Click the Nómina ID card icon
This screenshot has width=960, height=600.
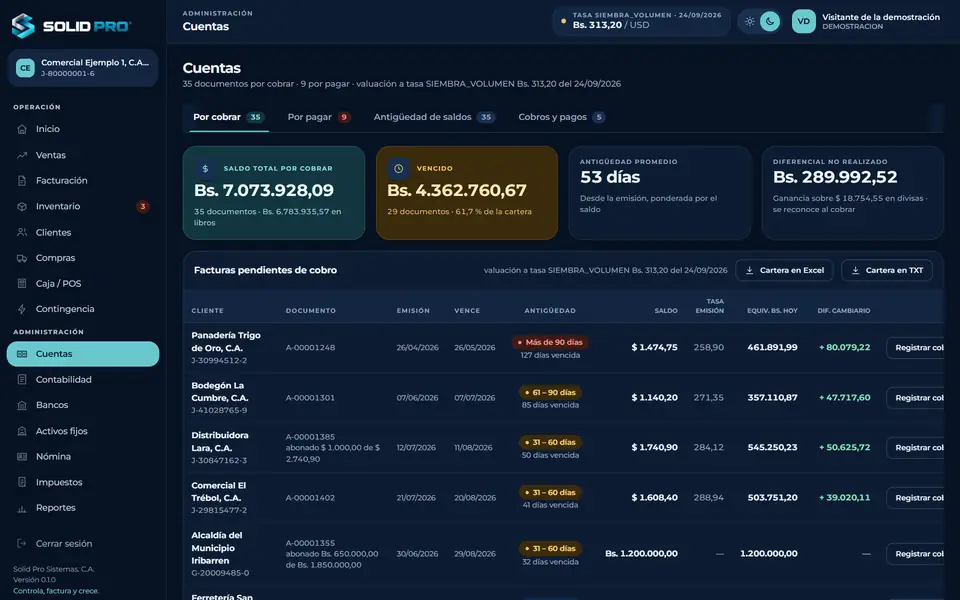22,457
